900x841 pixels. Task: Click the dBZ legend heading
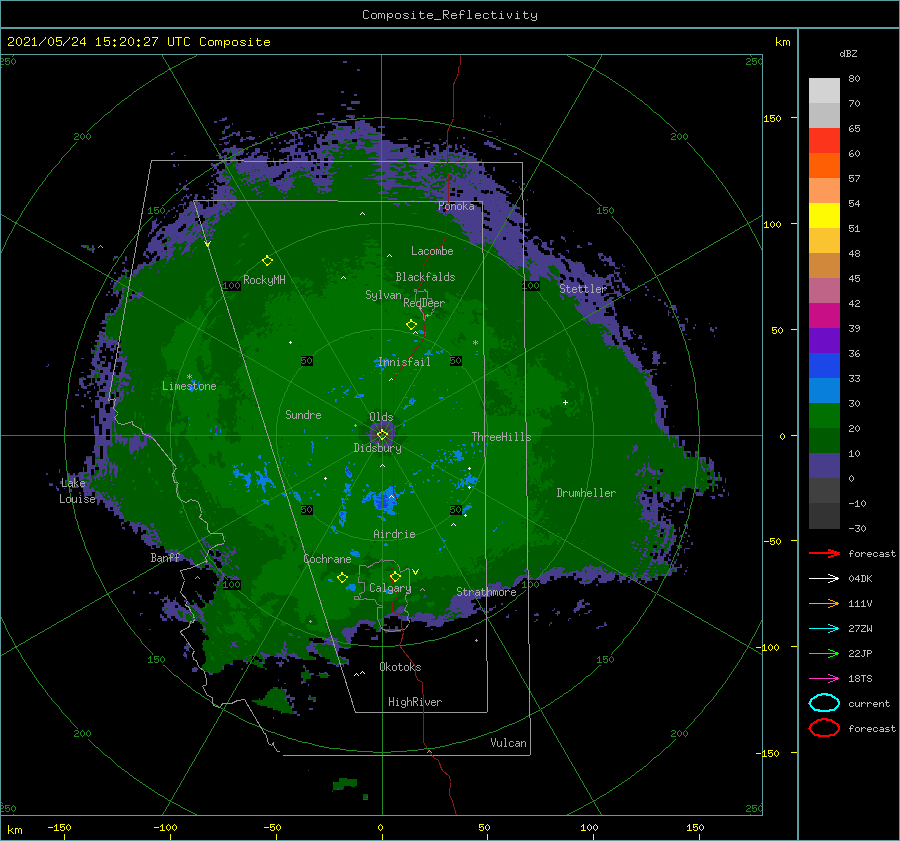pos(848,53)
